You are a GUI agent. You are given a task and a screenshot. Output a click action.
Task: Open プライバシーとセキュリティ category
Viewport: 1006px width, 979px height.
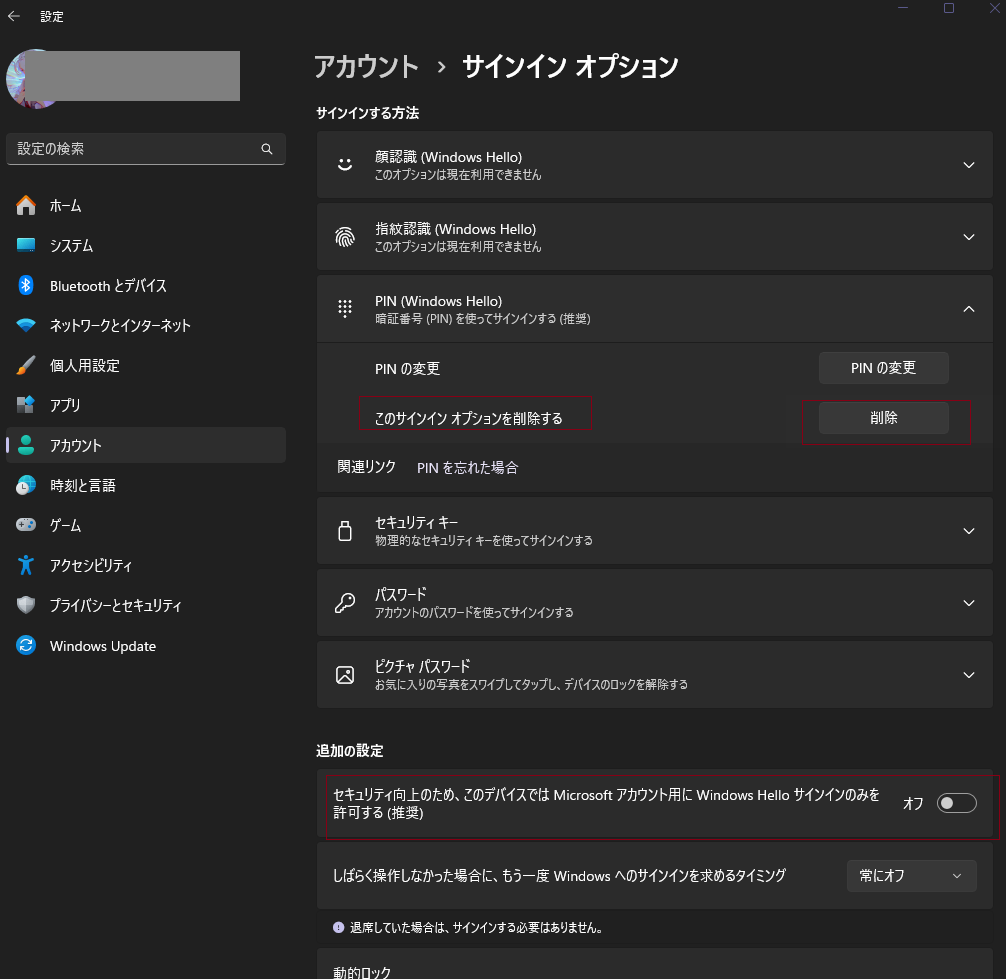pos(146,605)
